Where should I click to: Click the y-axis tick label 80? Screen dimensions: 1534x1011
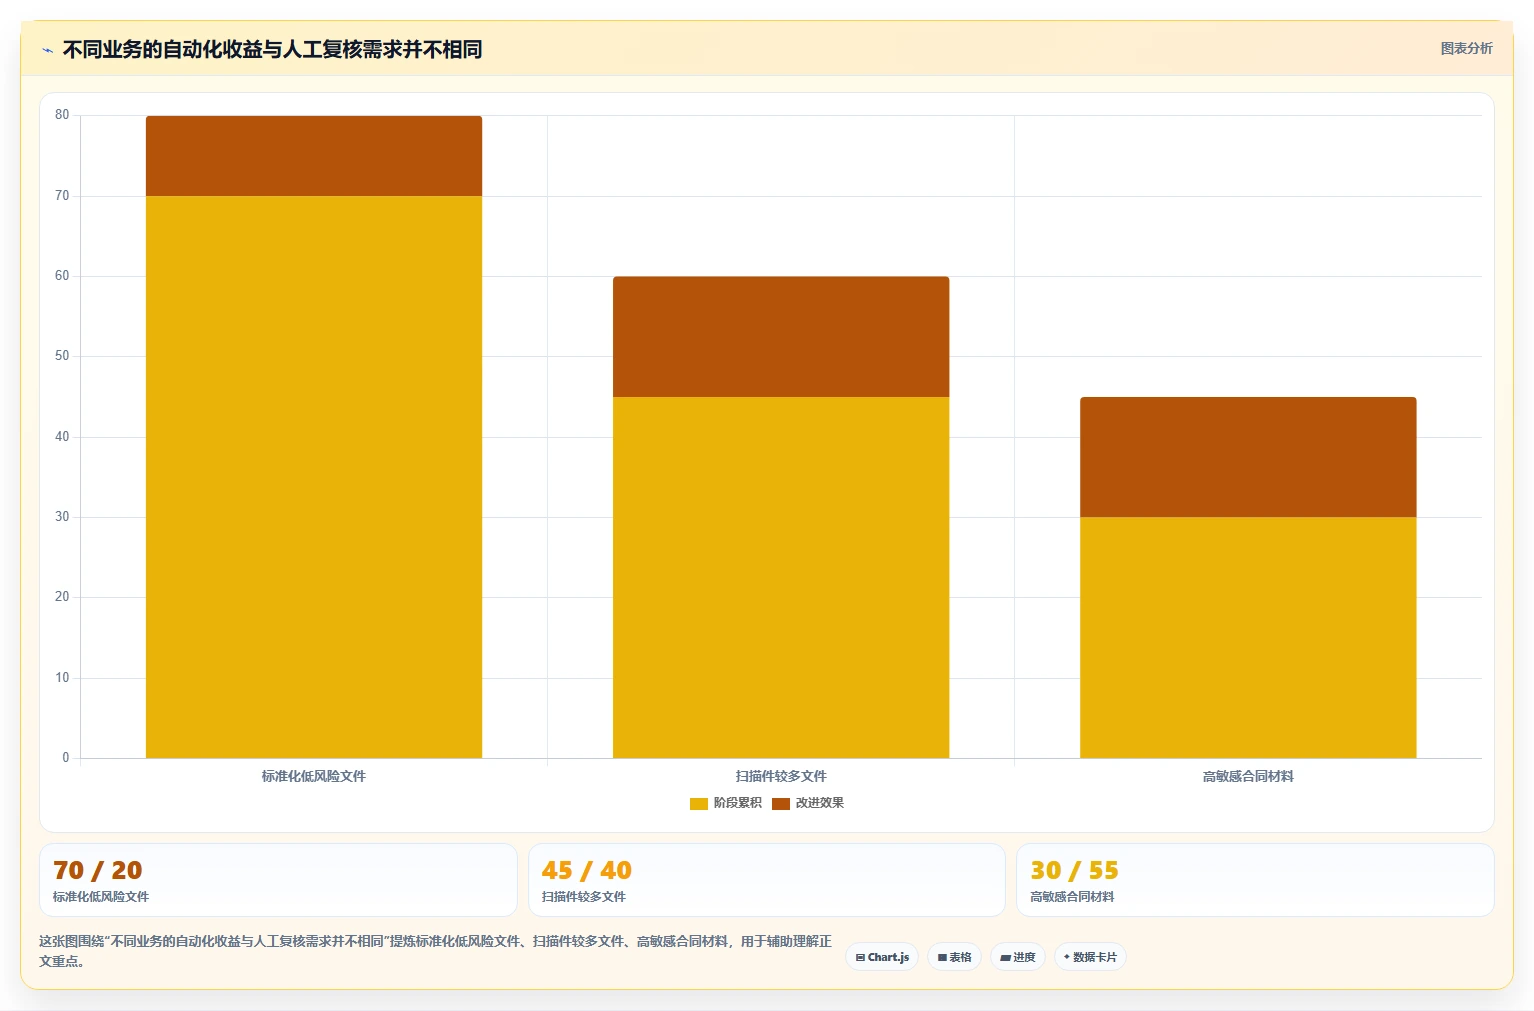62,115
